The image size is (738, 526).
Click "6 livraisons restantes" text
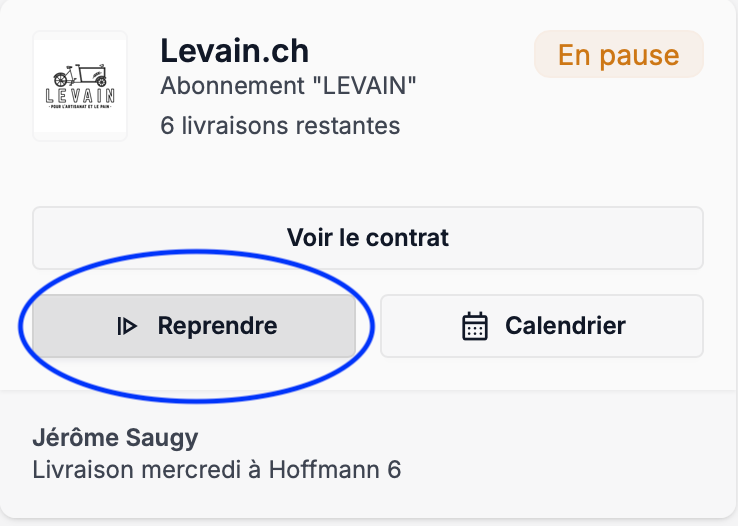point(280,126)
